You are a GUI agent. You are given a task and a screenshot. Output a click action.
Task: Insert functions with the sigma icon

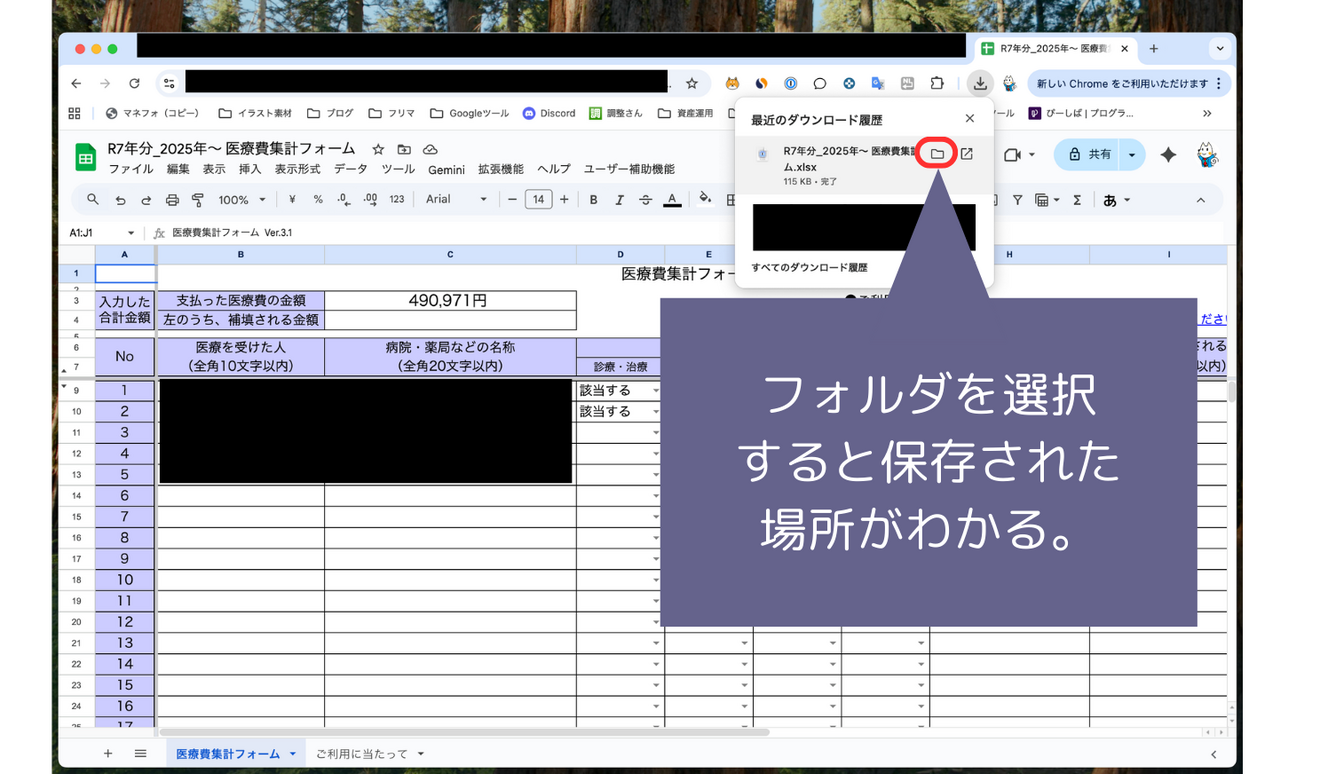(1077, 200)
